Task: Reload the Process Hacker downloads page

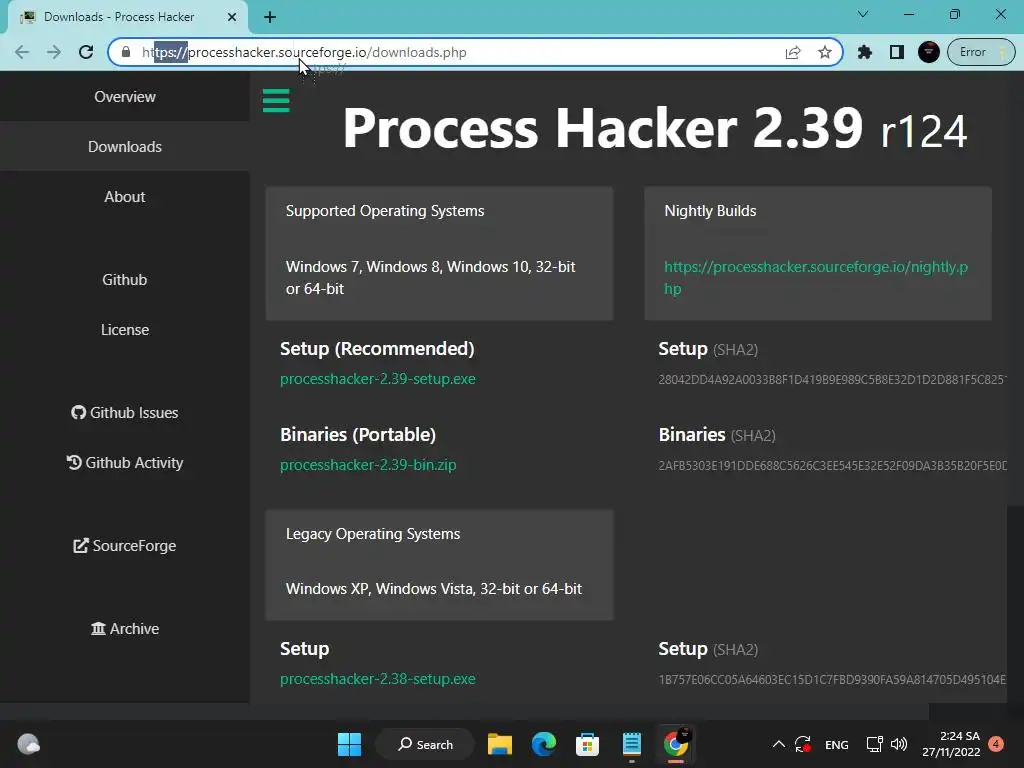Action: pyautogui.click(x=86, y=52)
